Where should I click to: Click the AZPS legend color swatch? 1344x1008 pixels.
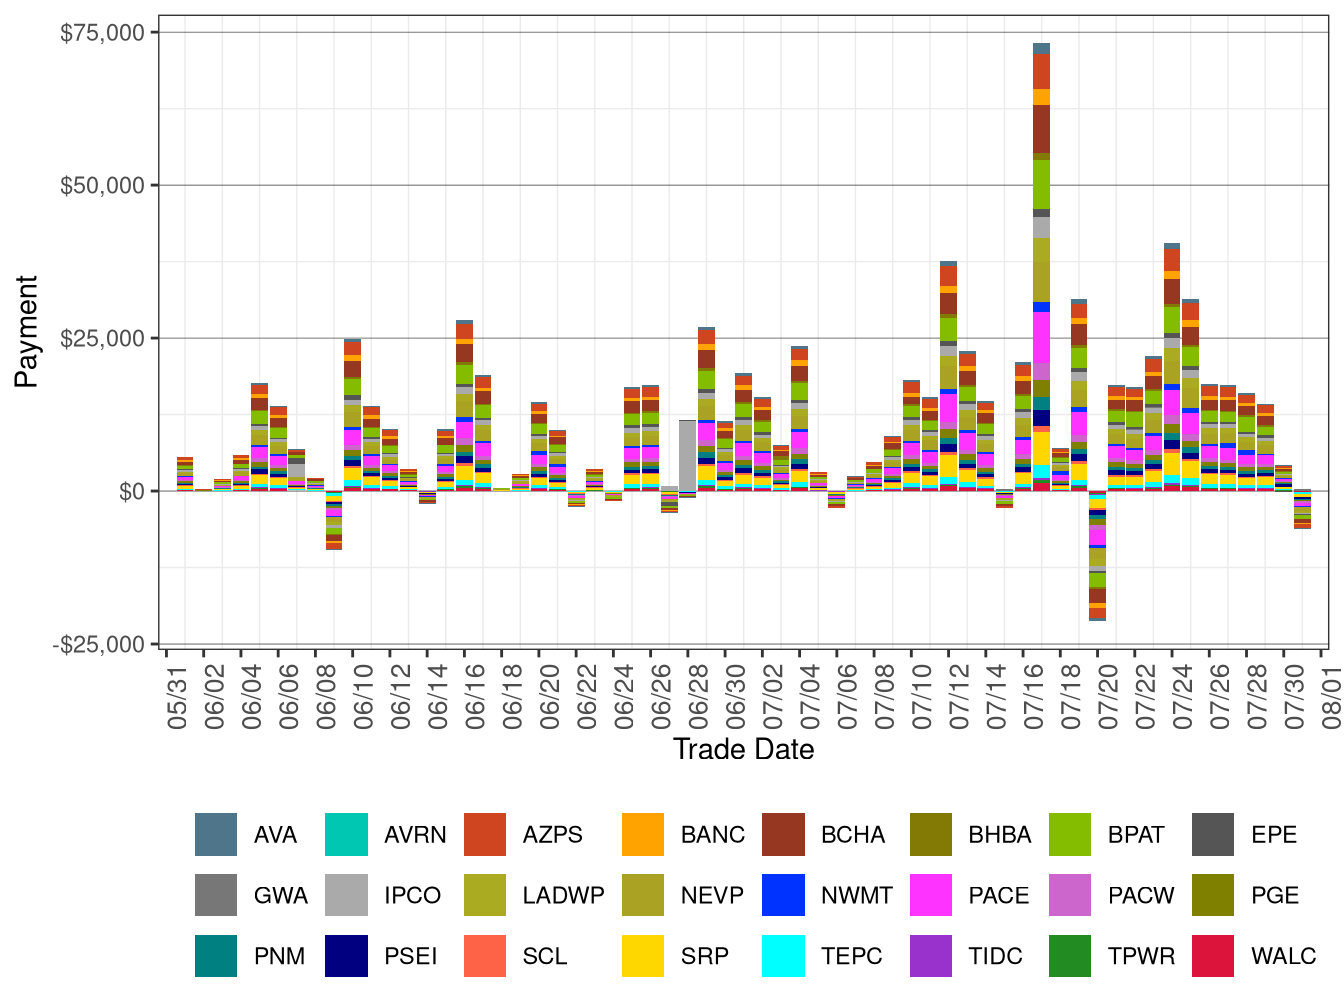485,835
